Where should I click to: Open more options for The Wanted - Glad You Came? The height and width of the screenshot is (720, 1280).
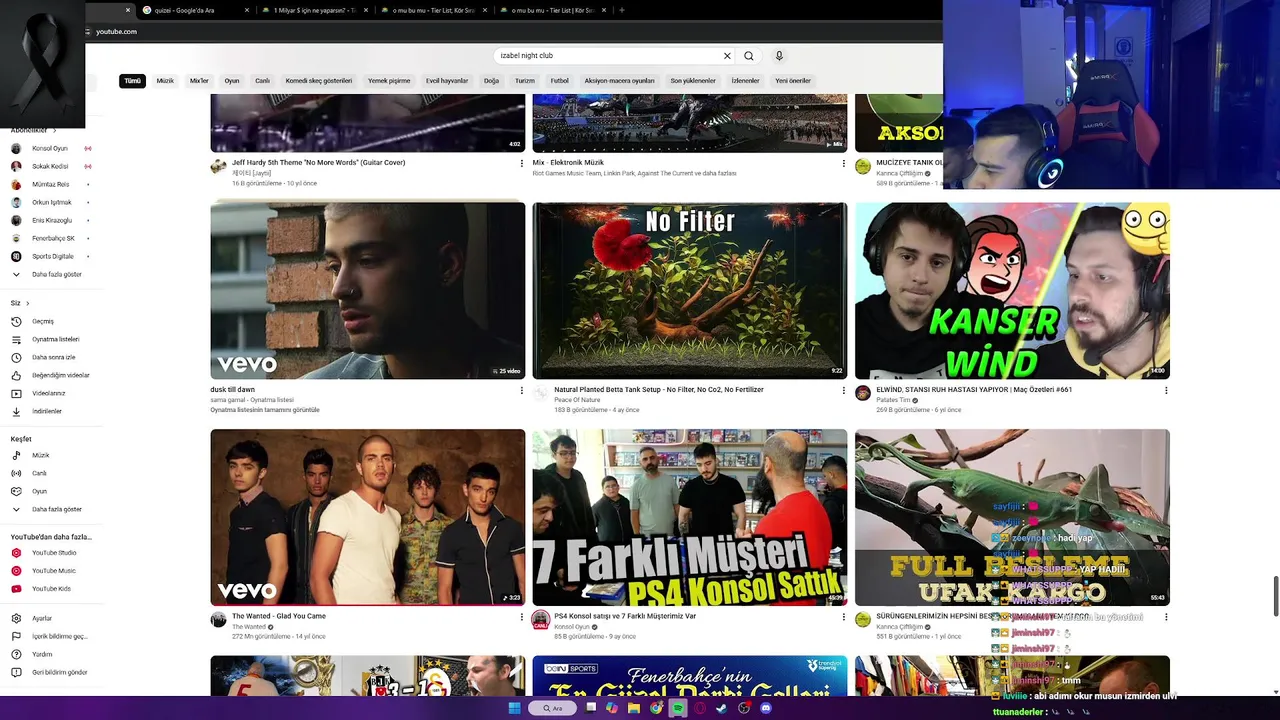(521, 617)
